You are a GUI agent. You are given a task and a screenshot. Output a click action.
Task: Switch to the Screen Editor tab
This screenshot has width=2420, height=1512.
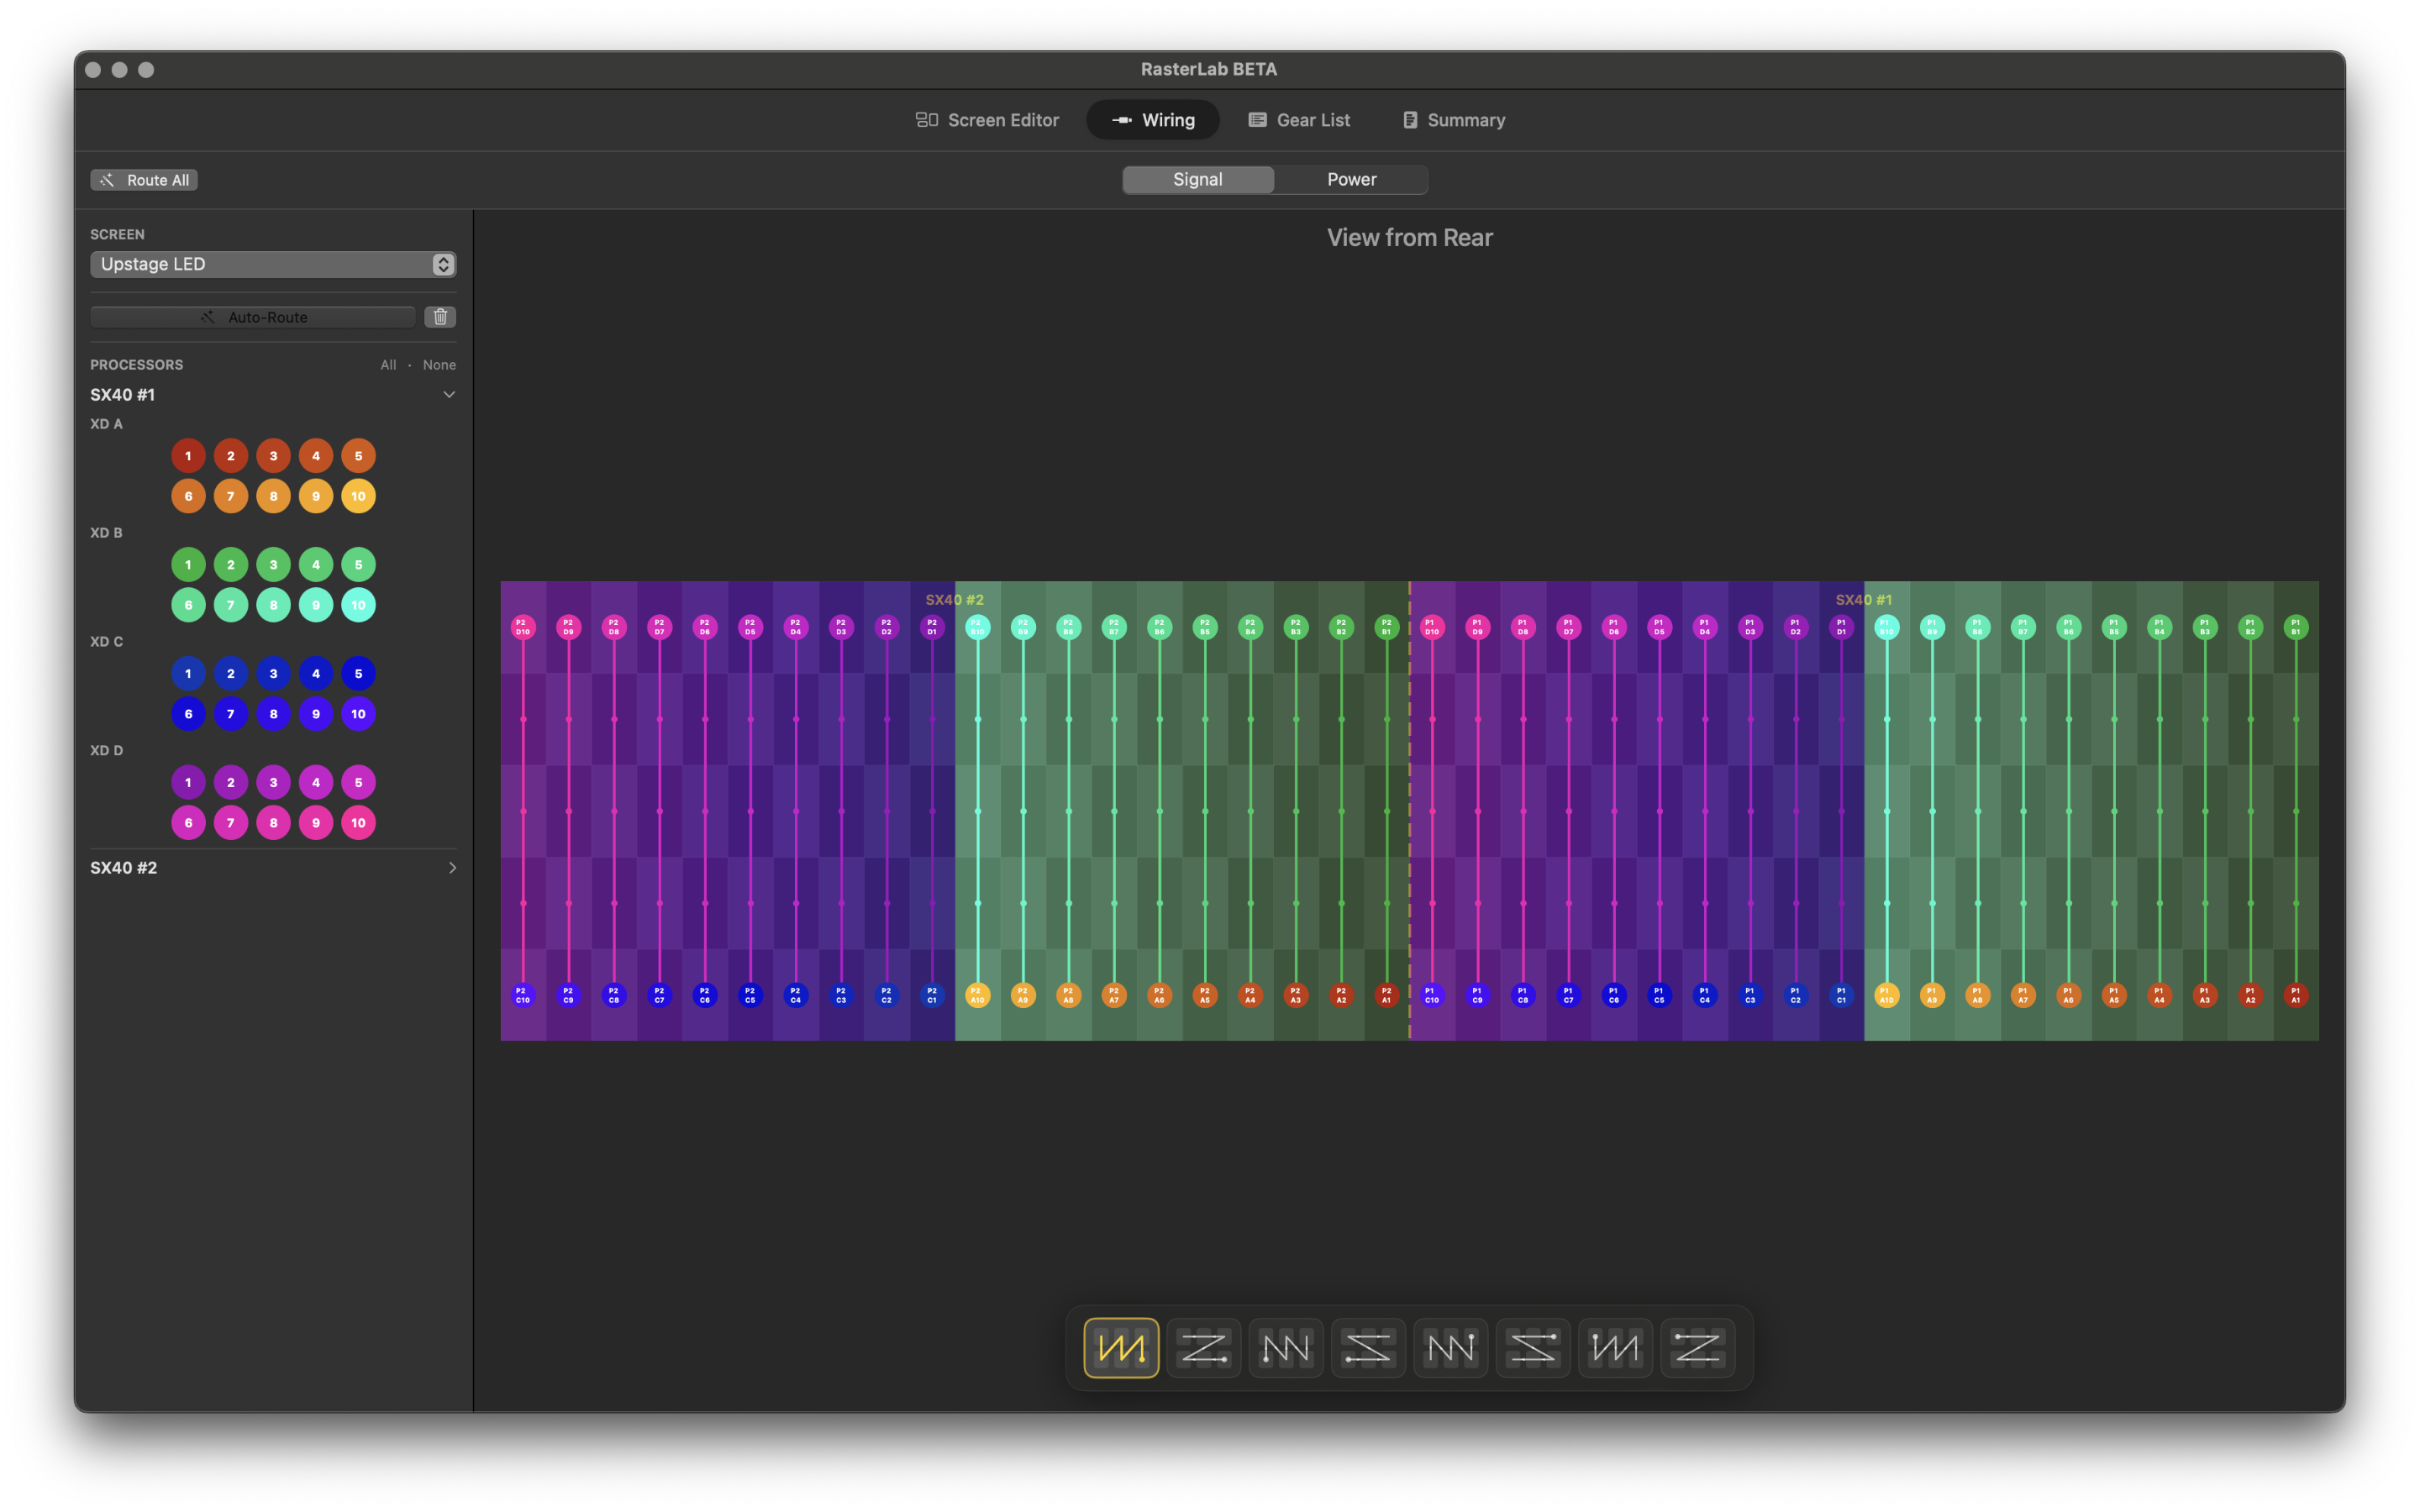coord(987,120)
